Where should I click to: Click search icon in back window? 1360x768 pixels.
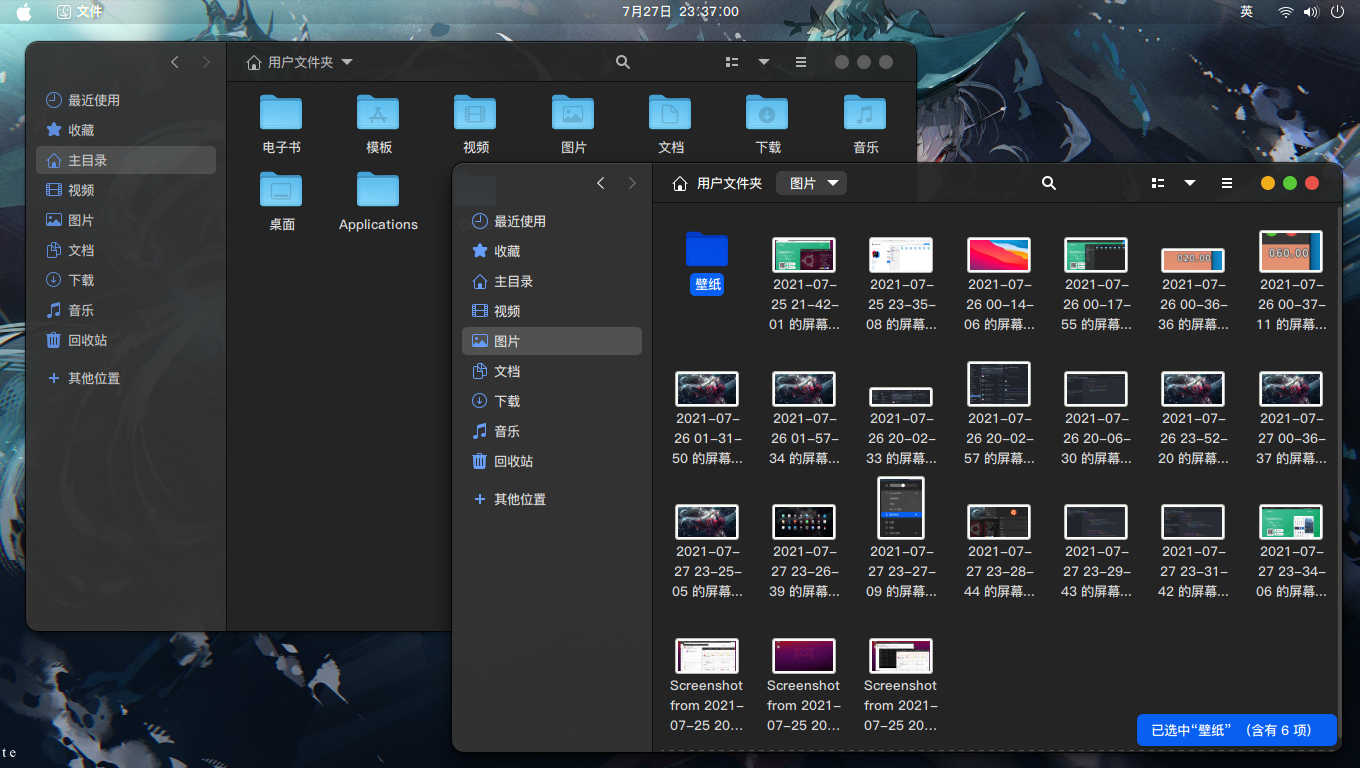[x=623, y=62]
